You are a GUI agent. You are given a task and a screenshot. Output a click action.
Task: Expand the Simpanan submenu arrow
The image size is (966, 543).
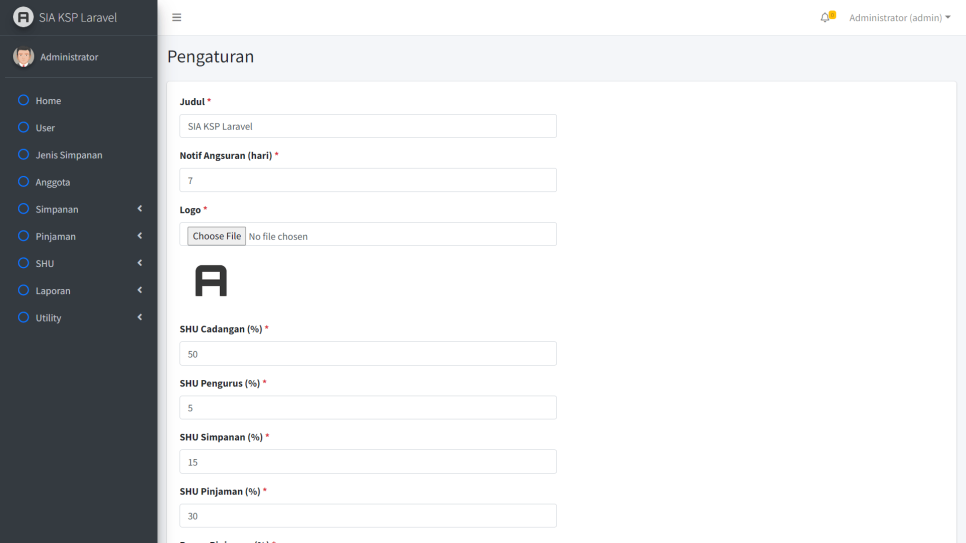click(140, 208)
